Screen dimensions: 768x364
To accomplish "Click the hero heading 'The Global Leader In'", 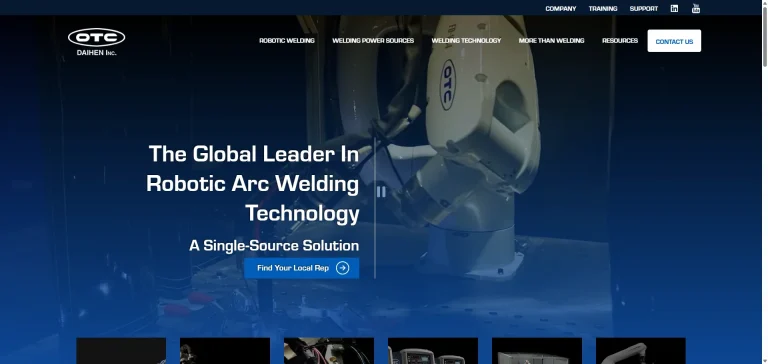I will click(x=254, y=154).
